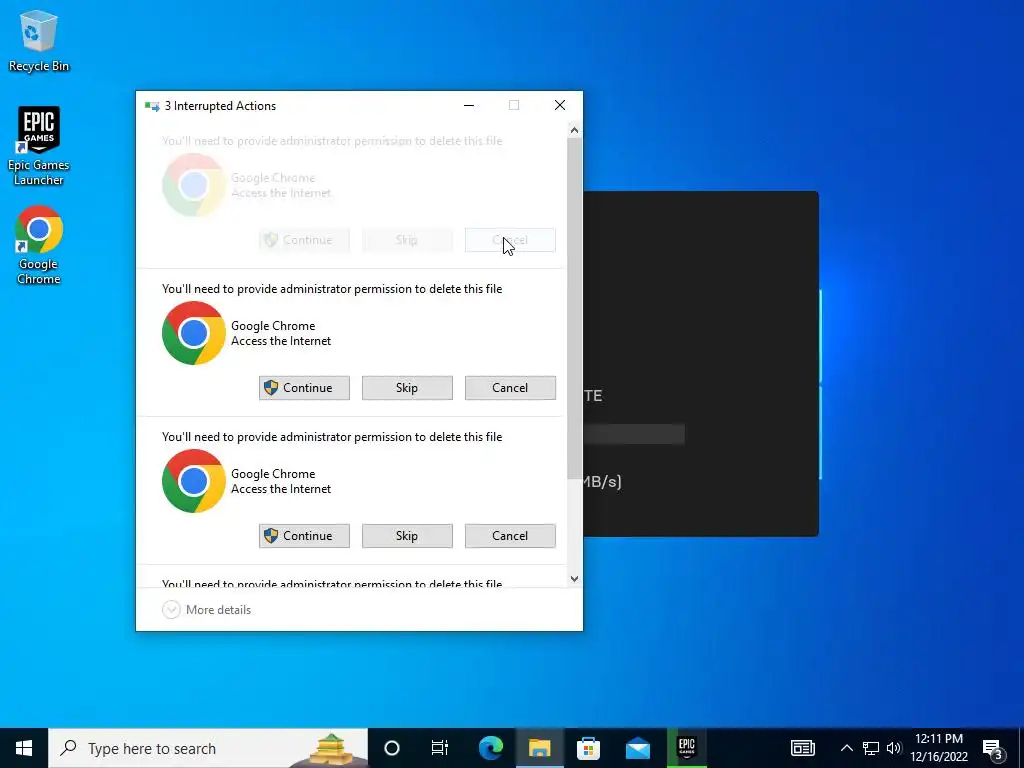Screen dimensions: 1024x768
Task: Click the progress bar in the dark installer window
Action: coord(634,434)
